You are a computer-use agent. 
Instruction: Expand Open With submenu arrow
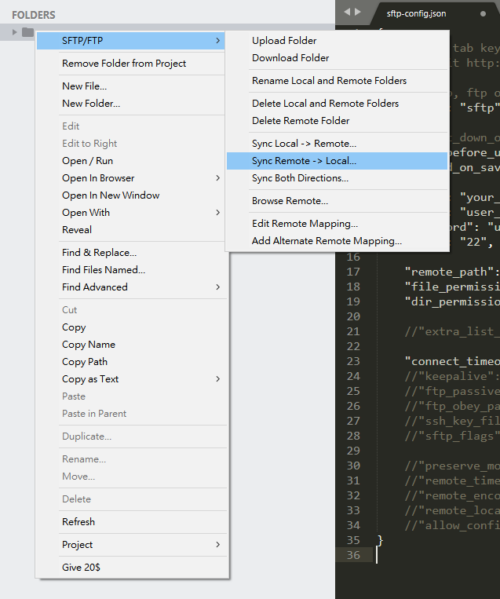pyautogui.click(x=218, y=212)
